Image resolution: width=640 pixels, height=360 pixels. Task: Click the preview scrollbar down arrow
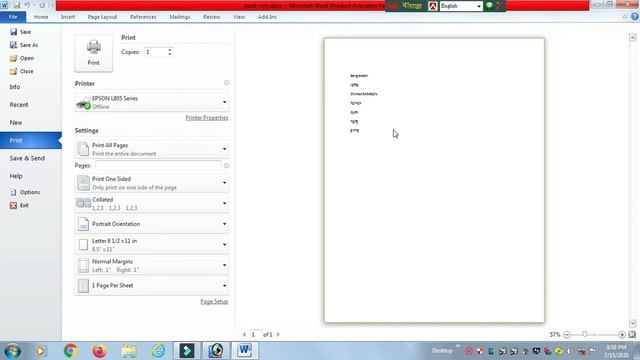click(x=632, y=324)
